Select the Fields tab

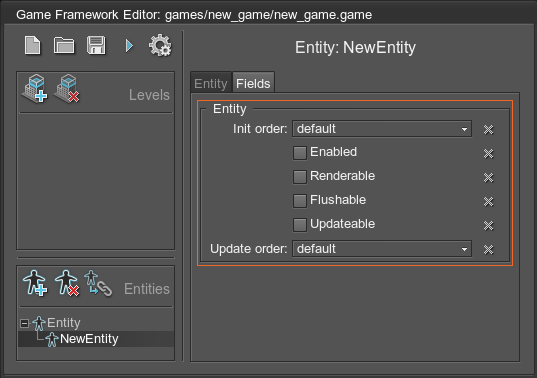[x=253, y=83]
